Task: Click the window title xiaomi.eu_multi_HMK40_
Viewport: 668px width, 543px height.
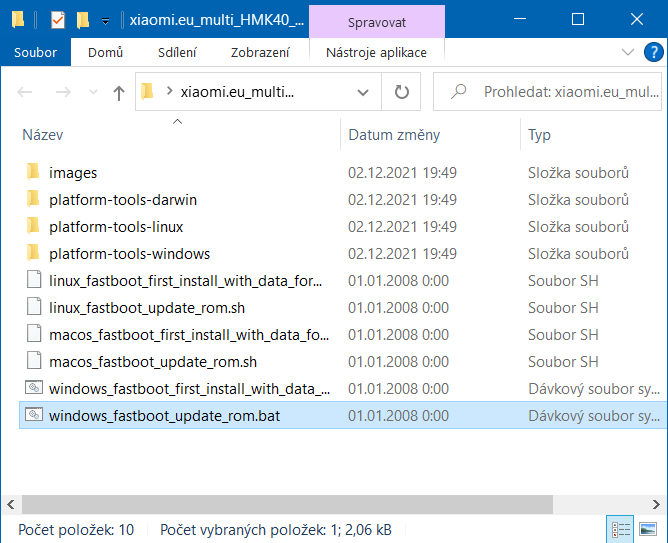Action: (x=217, y=20)
